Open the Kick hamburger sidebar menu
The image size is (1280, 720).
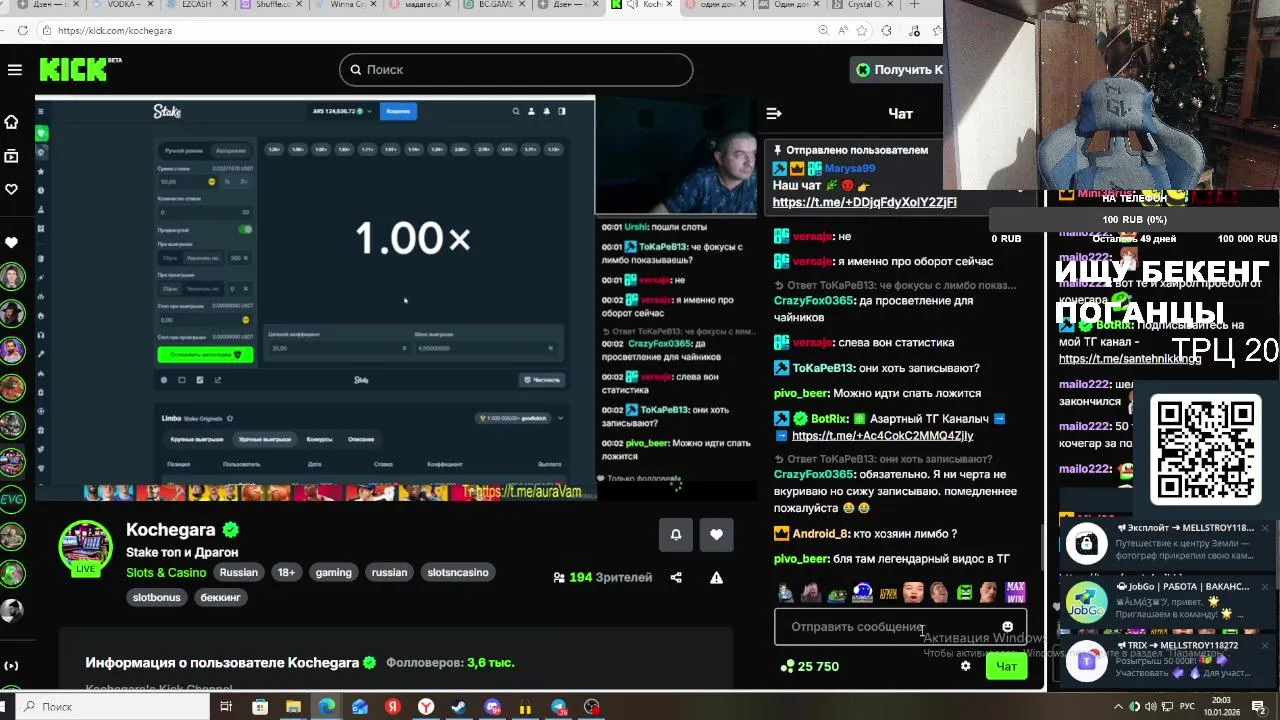[x=14, y=70]
